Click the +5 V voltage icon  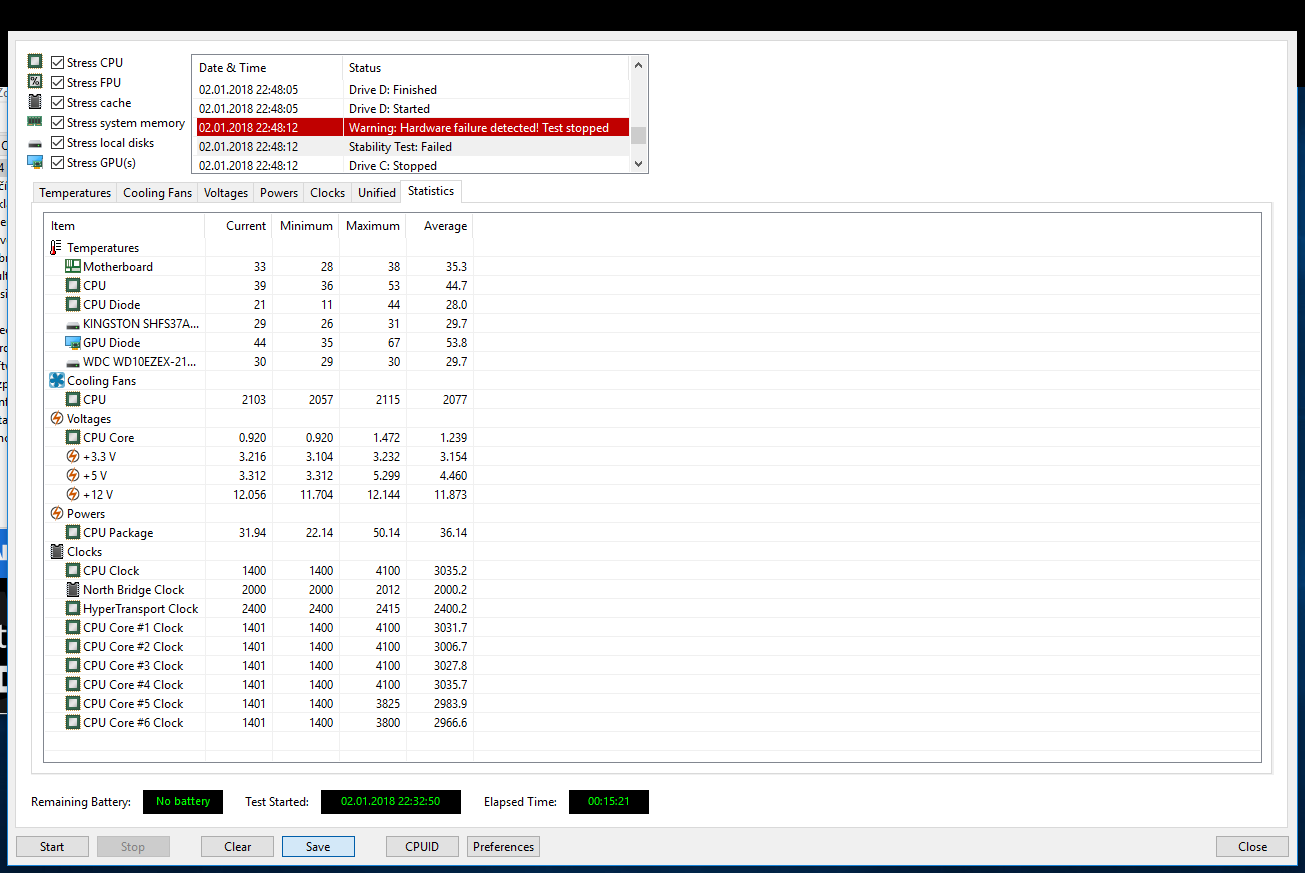tap(72, 476)
